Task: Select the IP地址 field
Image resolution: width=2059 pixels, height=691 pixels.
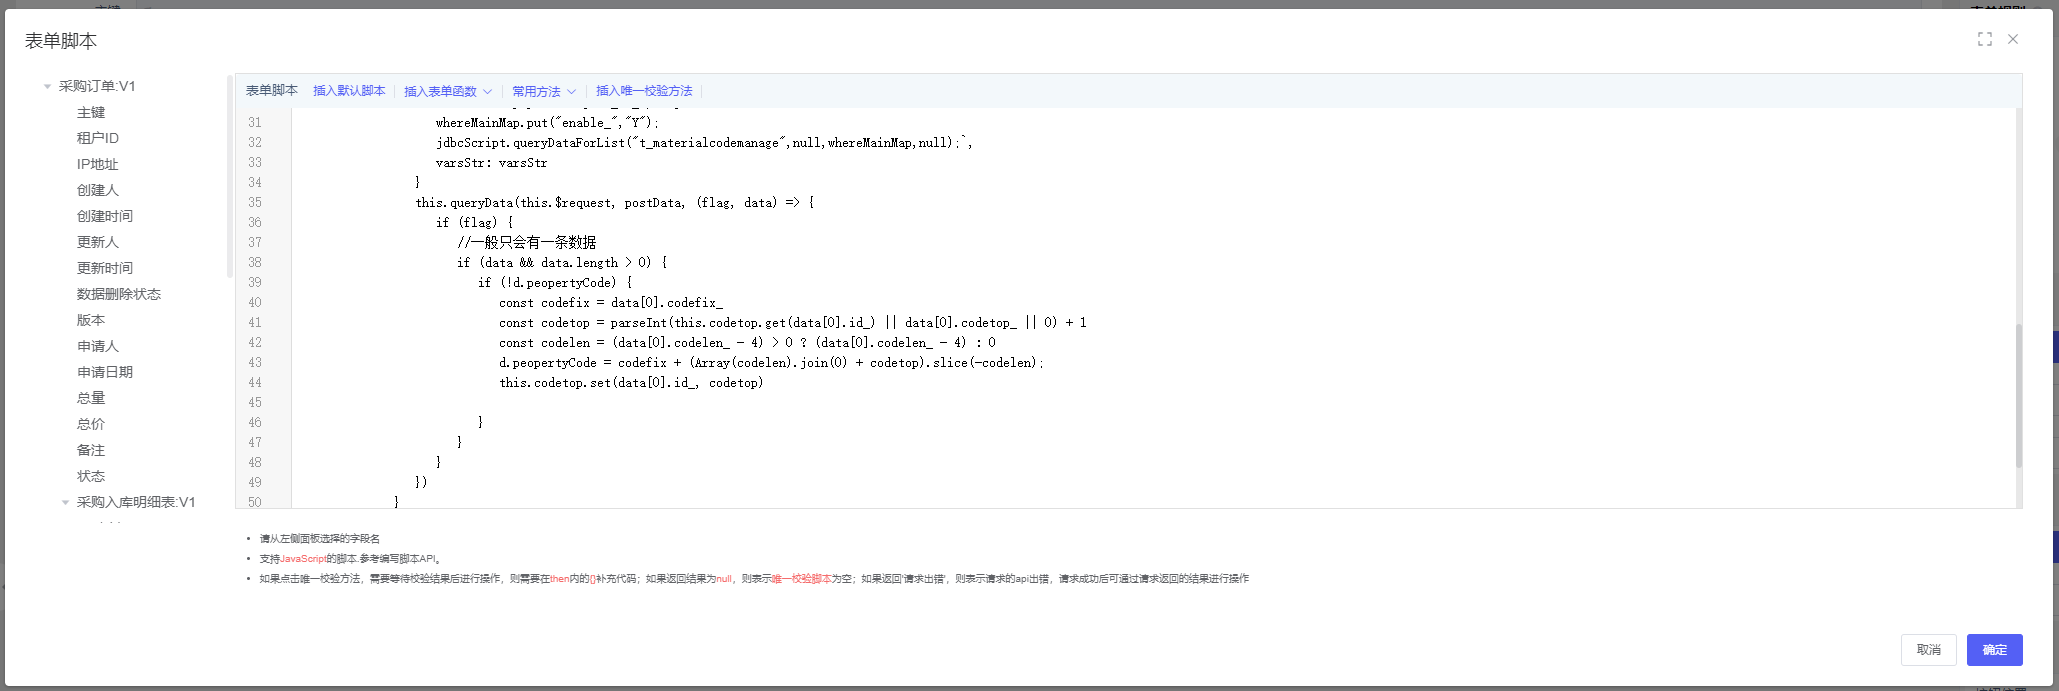Action: (98, 165)
